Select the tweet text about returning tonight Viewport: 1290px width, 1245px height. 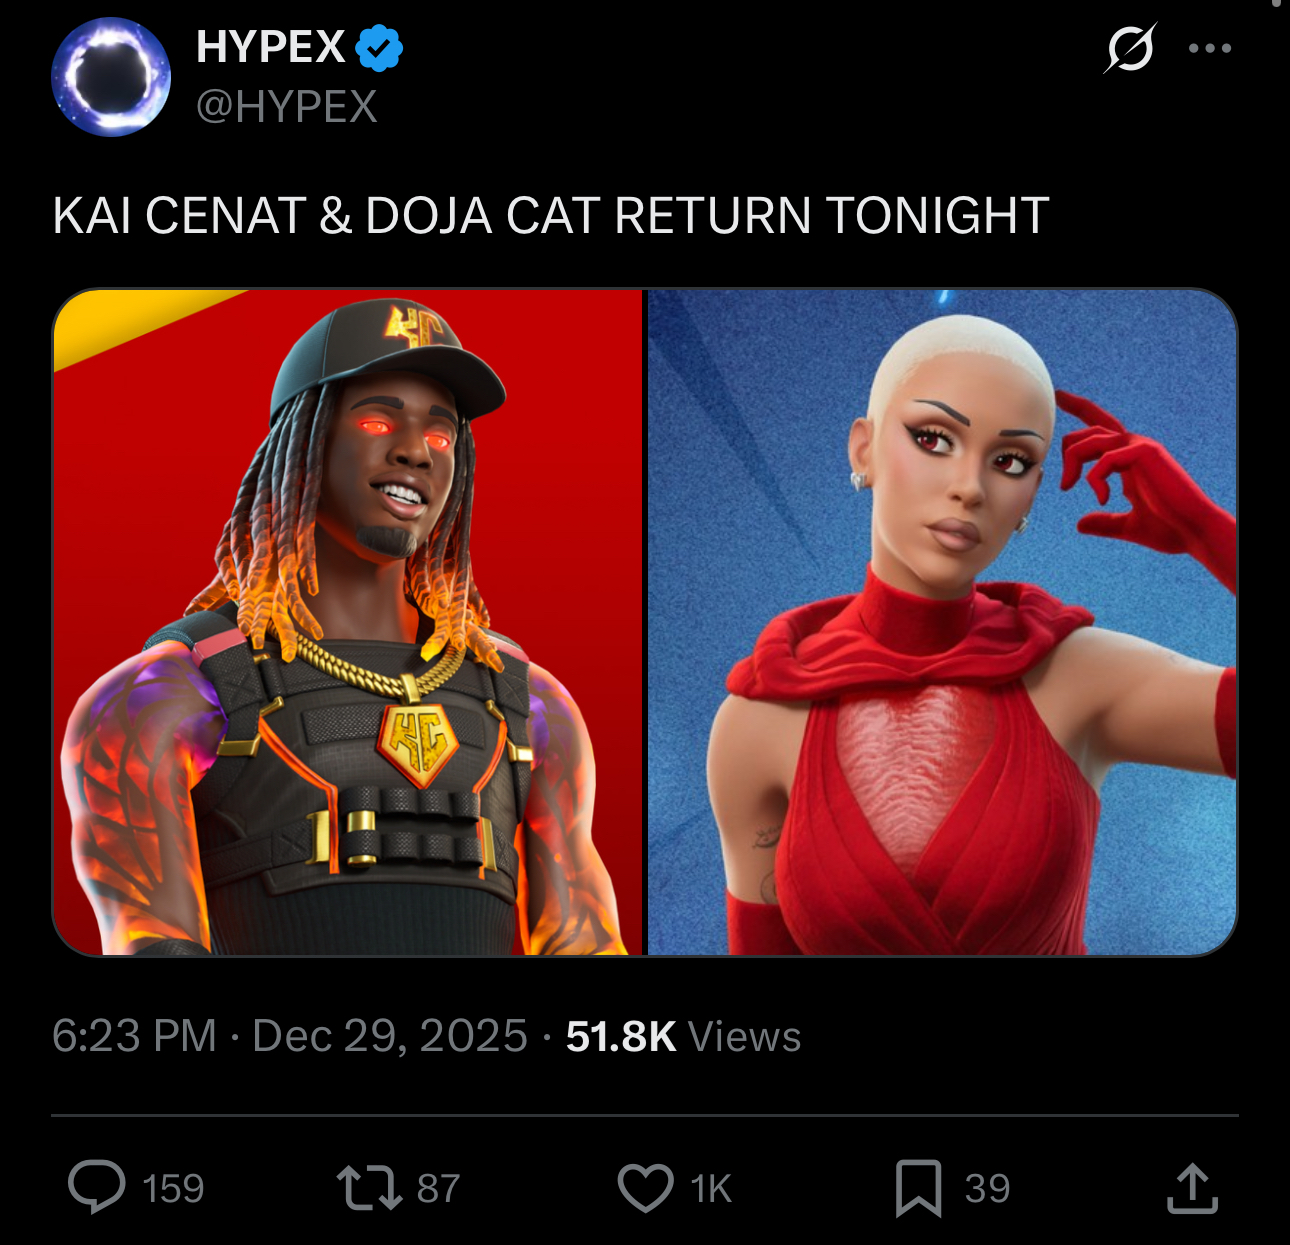551,216
